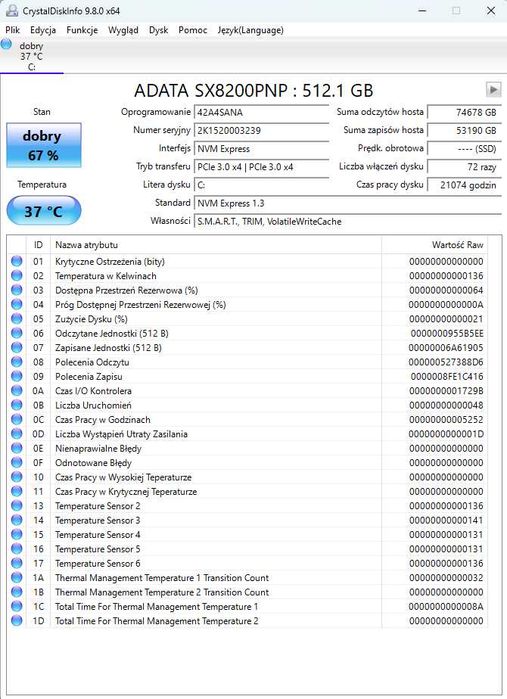The height and width of the screenshot is (699, 507).
Task: Select the Thermal Management Temperature 1 Transition Count row
Action: point(248,578)
